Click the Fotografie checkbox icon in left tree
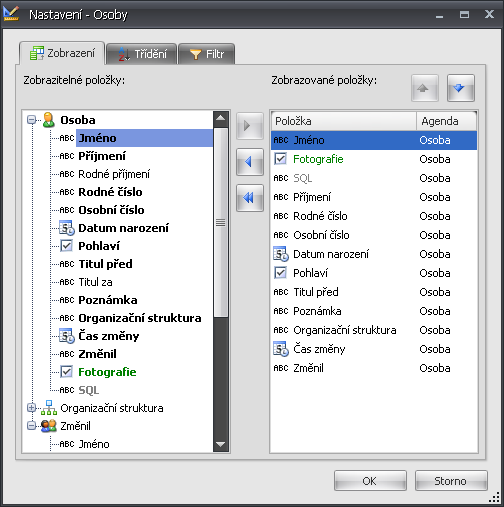This screenshot has height=507, width=504. [66, 372]
